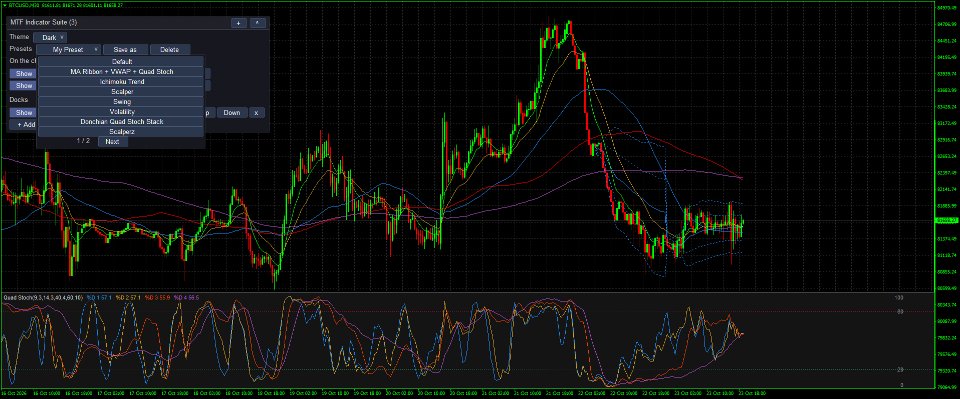Select the Swing preset

point(121,102)
